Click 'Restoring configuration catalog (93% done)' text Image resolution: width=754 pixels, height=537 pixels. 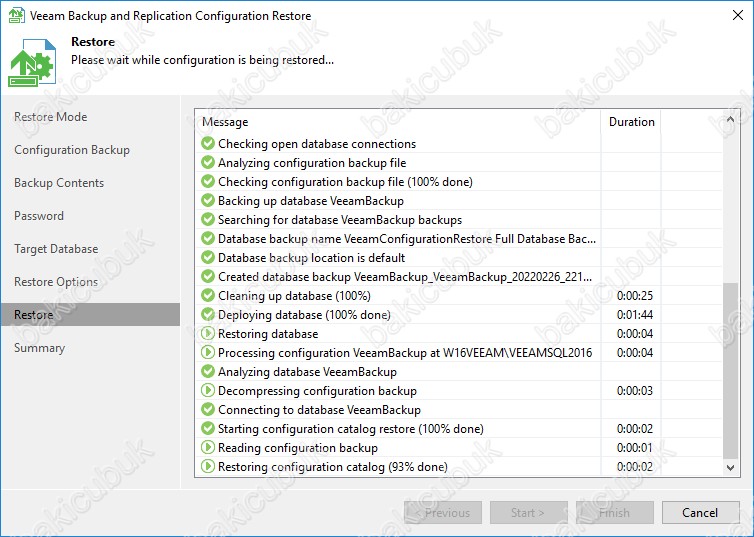333,467
